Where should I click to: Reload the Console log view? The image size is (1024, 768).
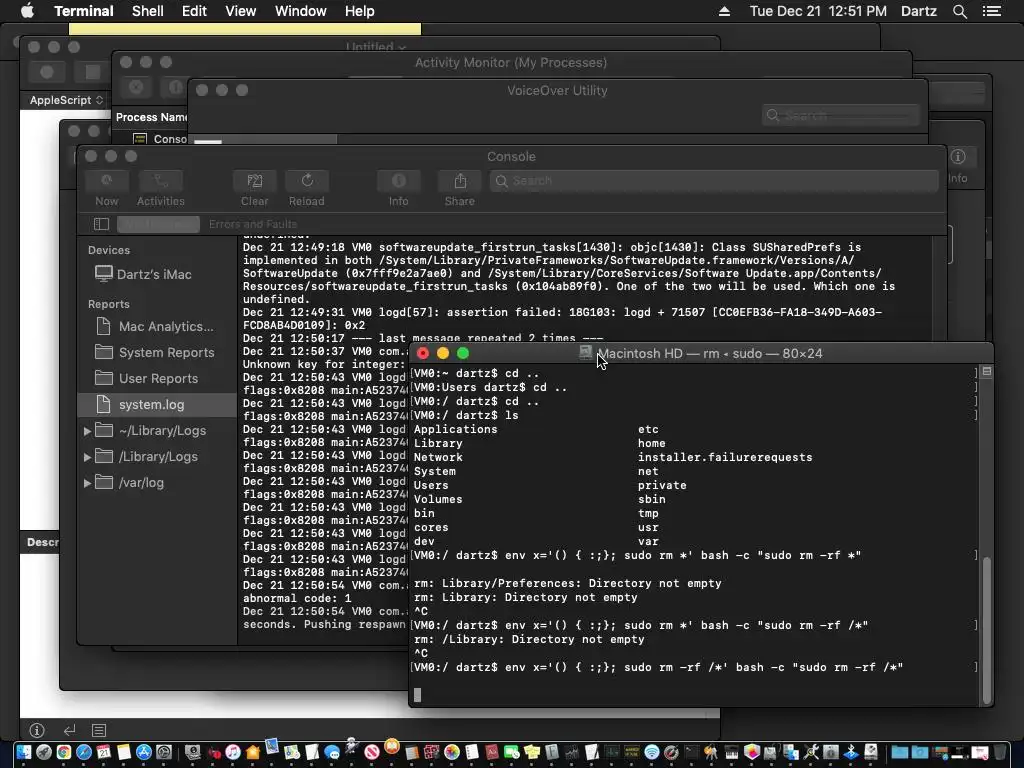coord(307,181)
